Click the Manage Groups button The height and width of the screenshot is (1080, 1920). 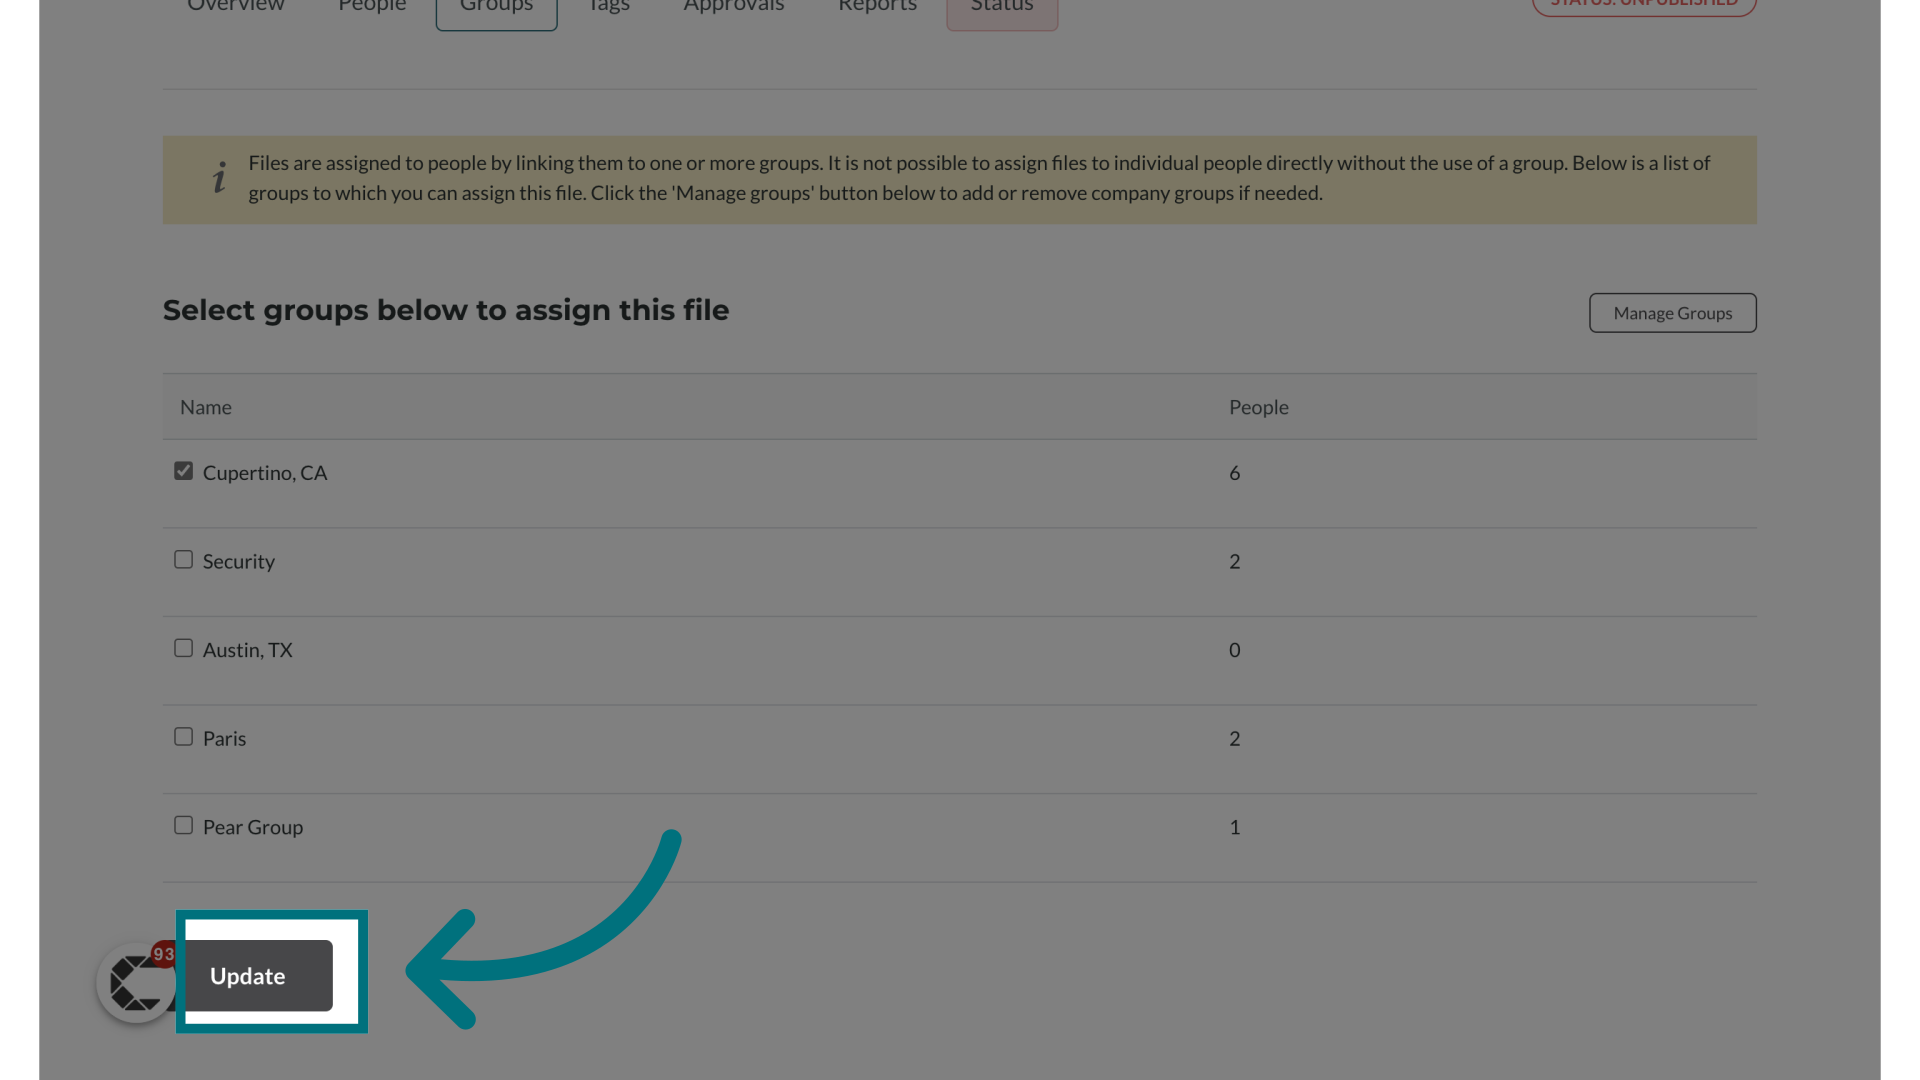[x=1672, y=313]
